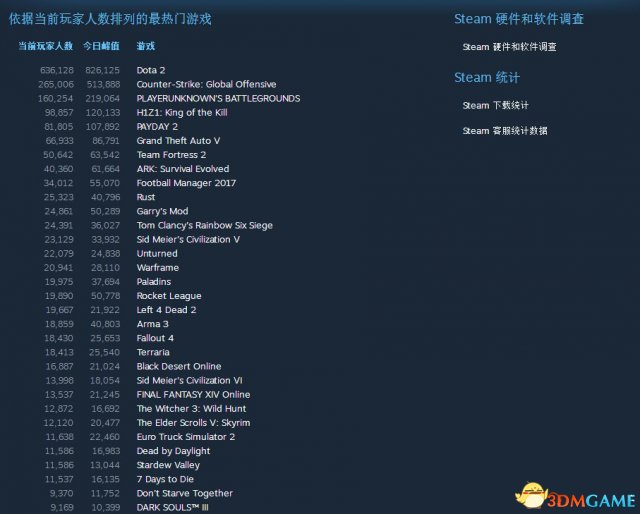Open H1Z1: King of the Kill
The image size is (640, 514).
[182, 112]
